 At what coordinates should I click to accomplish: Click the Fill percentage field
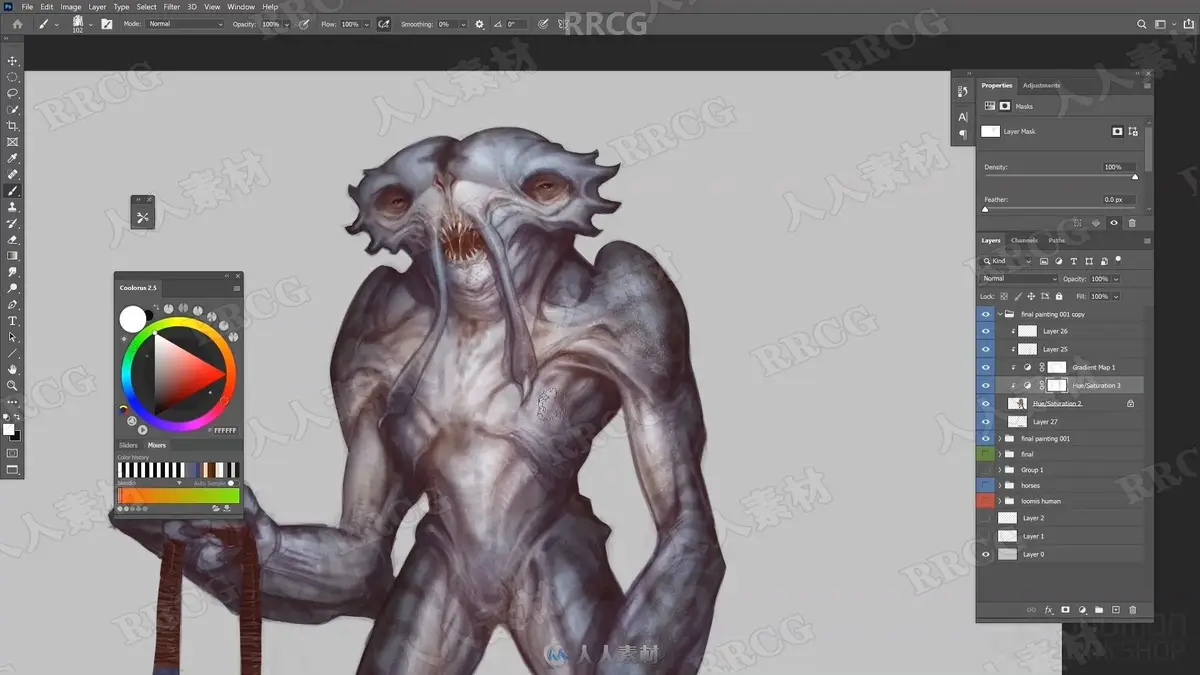click(x=1100, y=296)
